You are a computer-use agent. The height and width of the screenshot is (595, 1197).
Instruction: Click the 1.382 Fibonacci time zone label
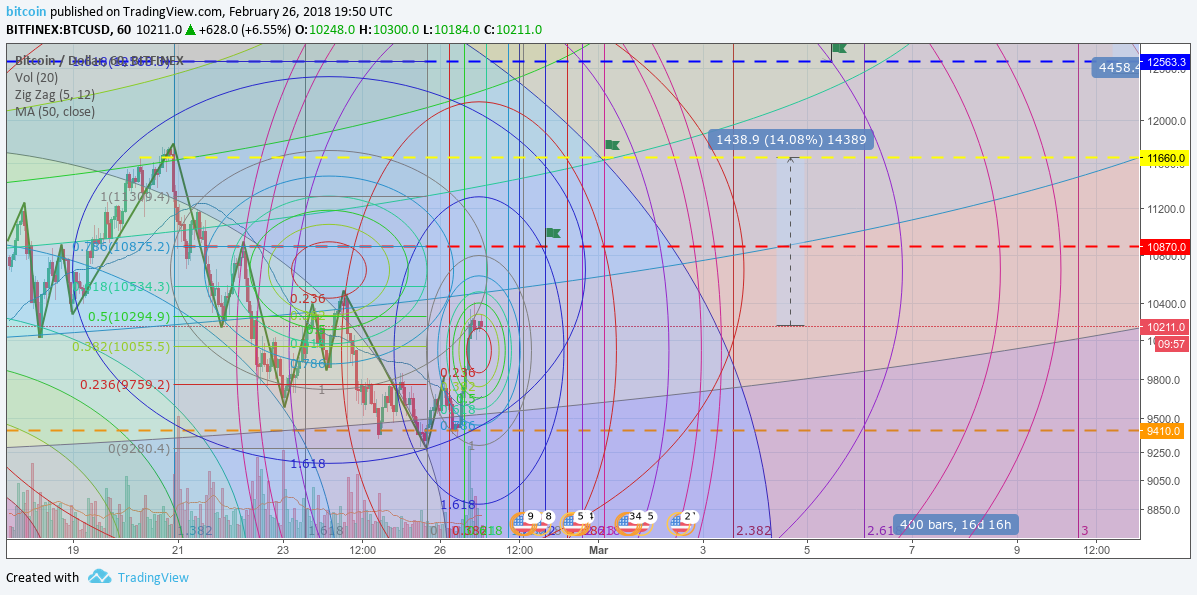(195, 530)
